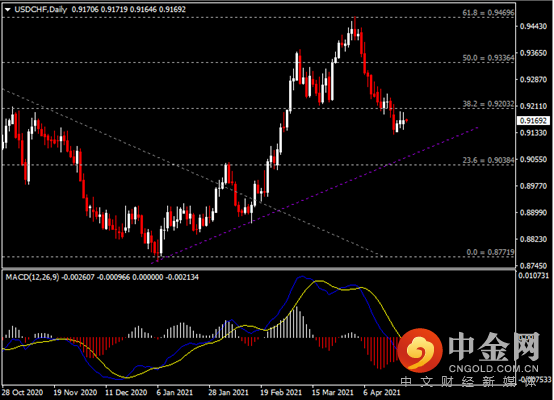
Task: Click the current price tag 0.91692
Action: click(x=533, y=121)
